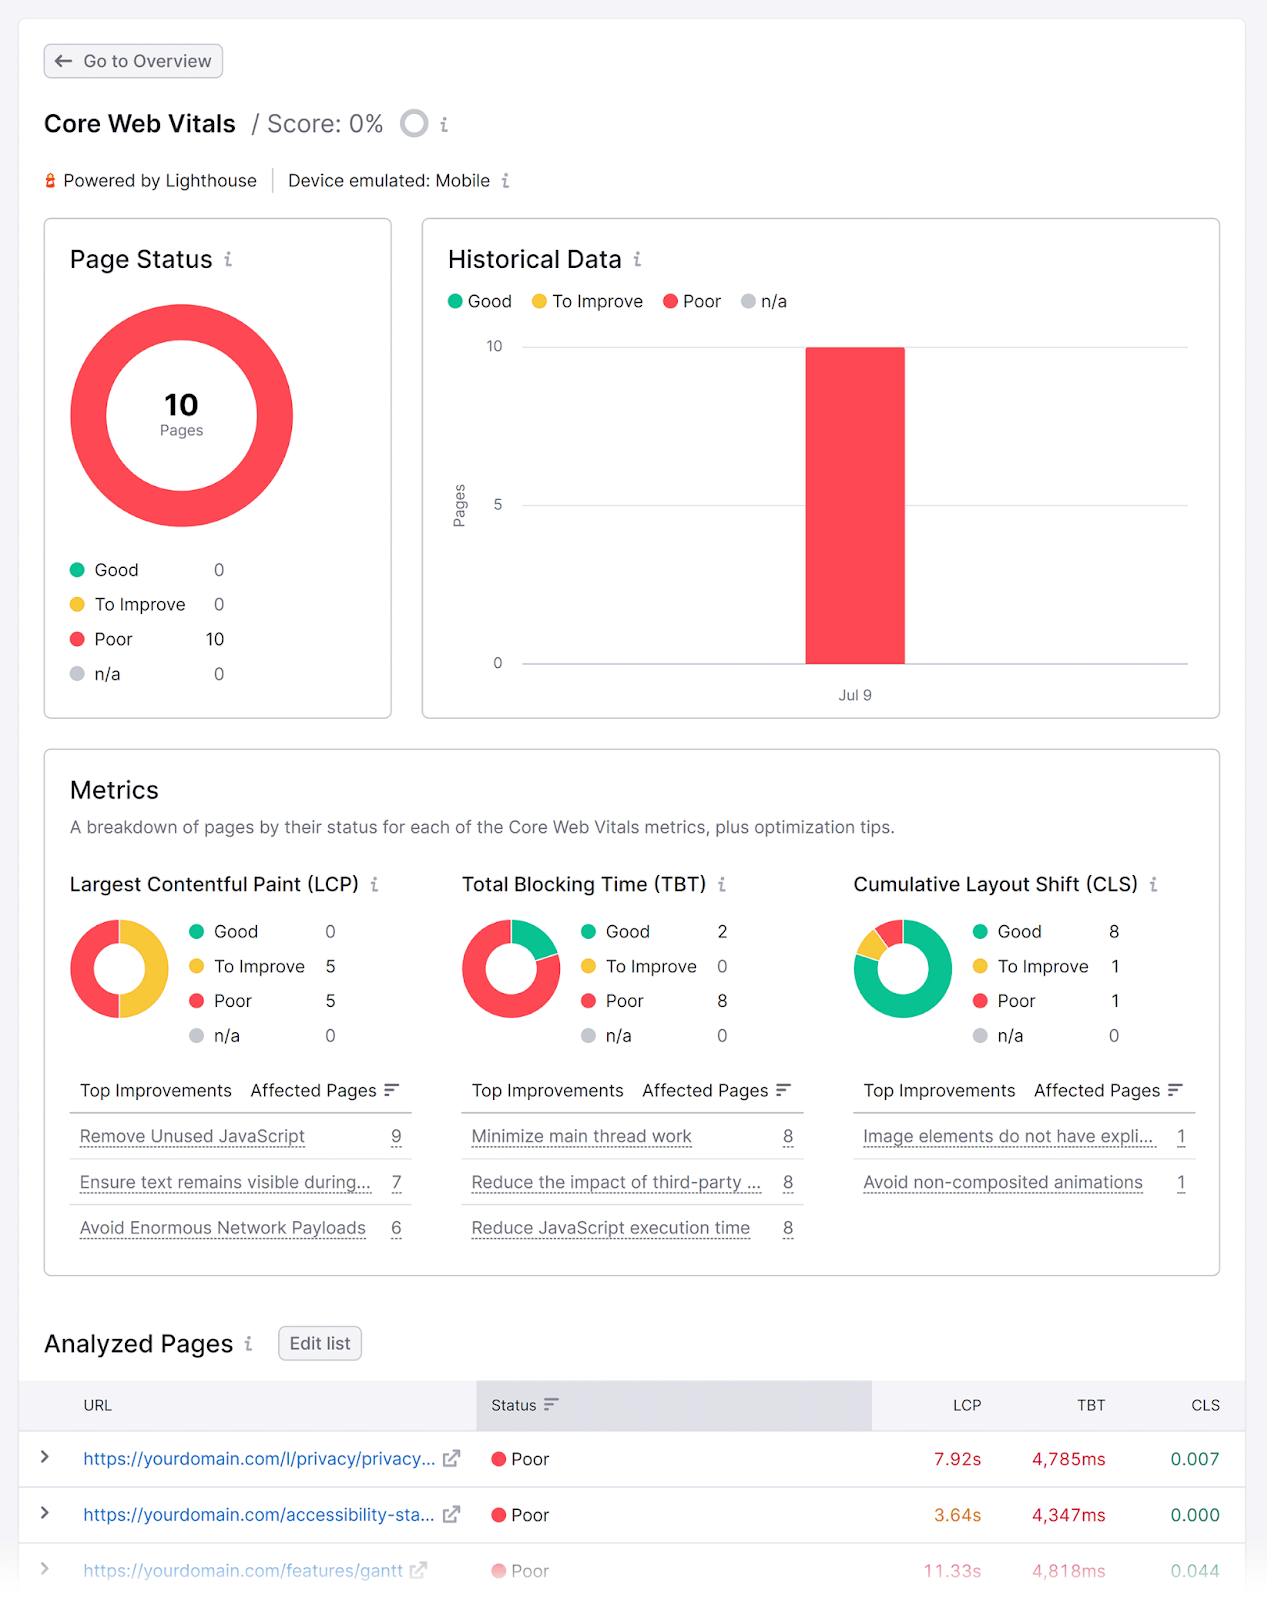
Task: Click affected pages count 7 for Ensure text
Action: pyautogui.click(x=396, y=1182)
